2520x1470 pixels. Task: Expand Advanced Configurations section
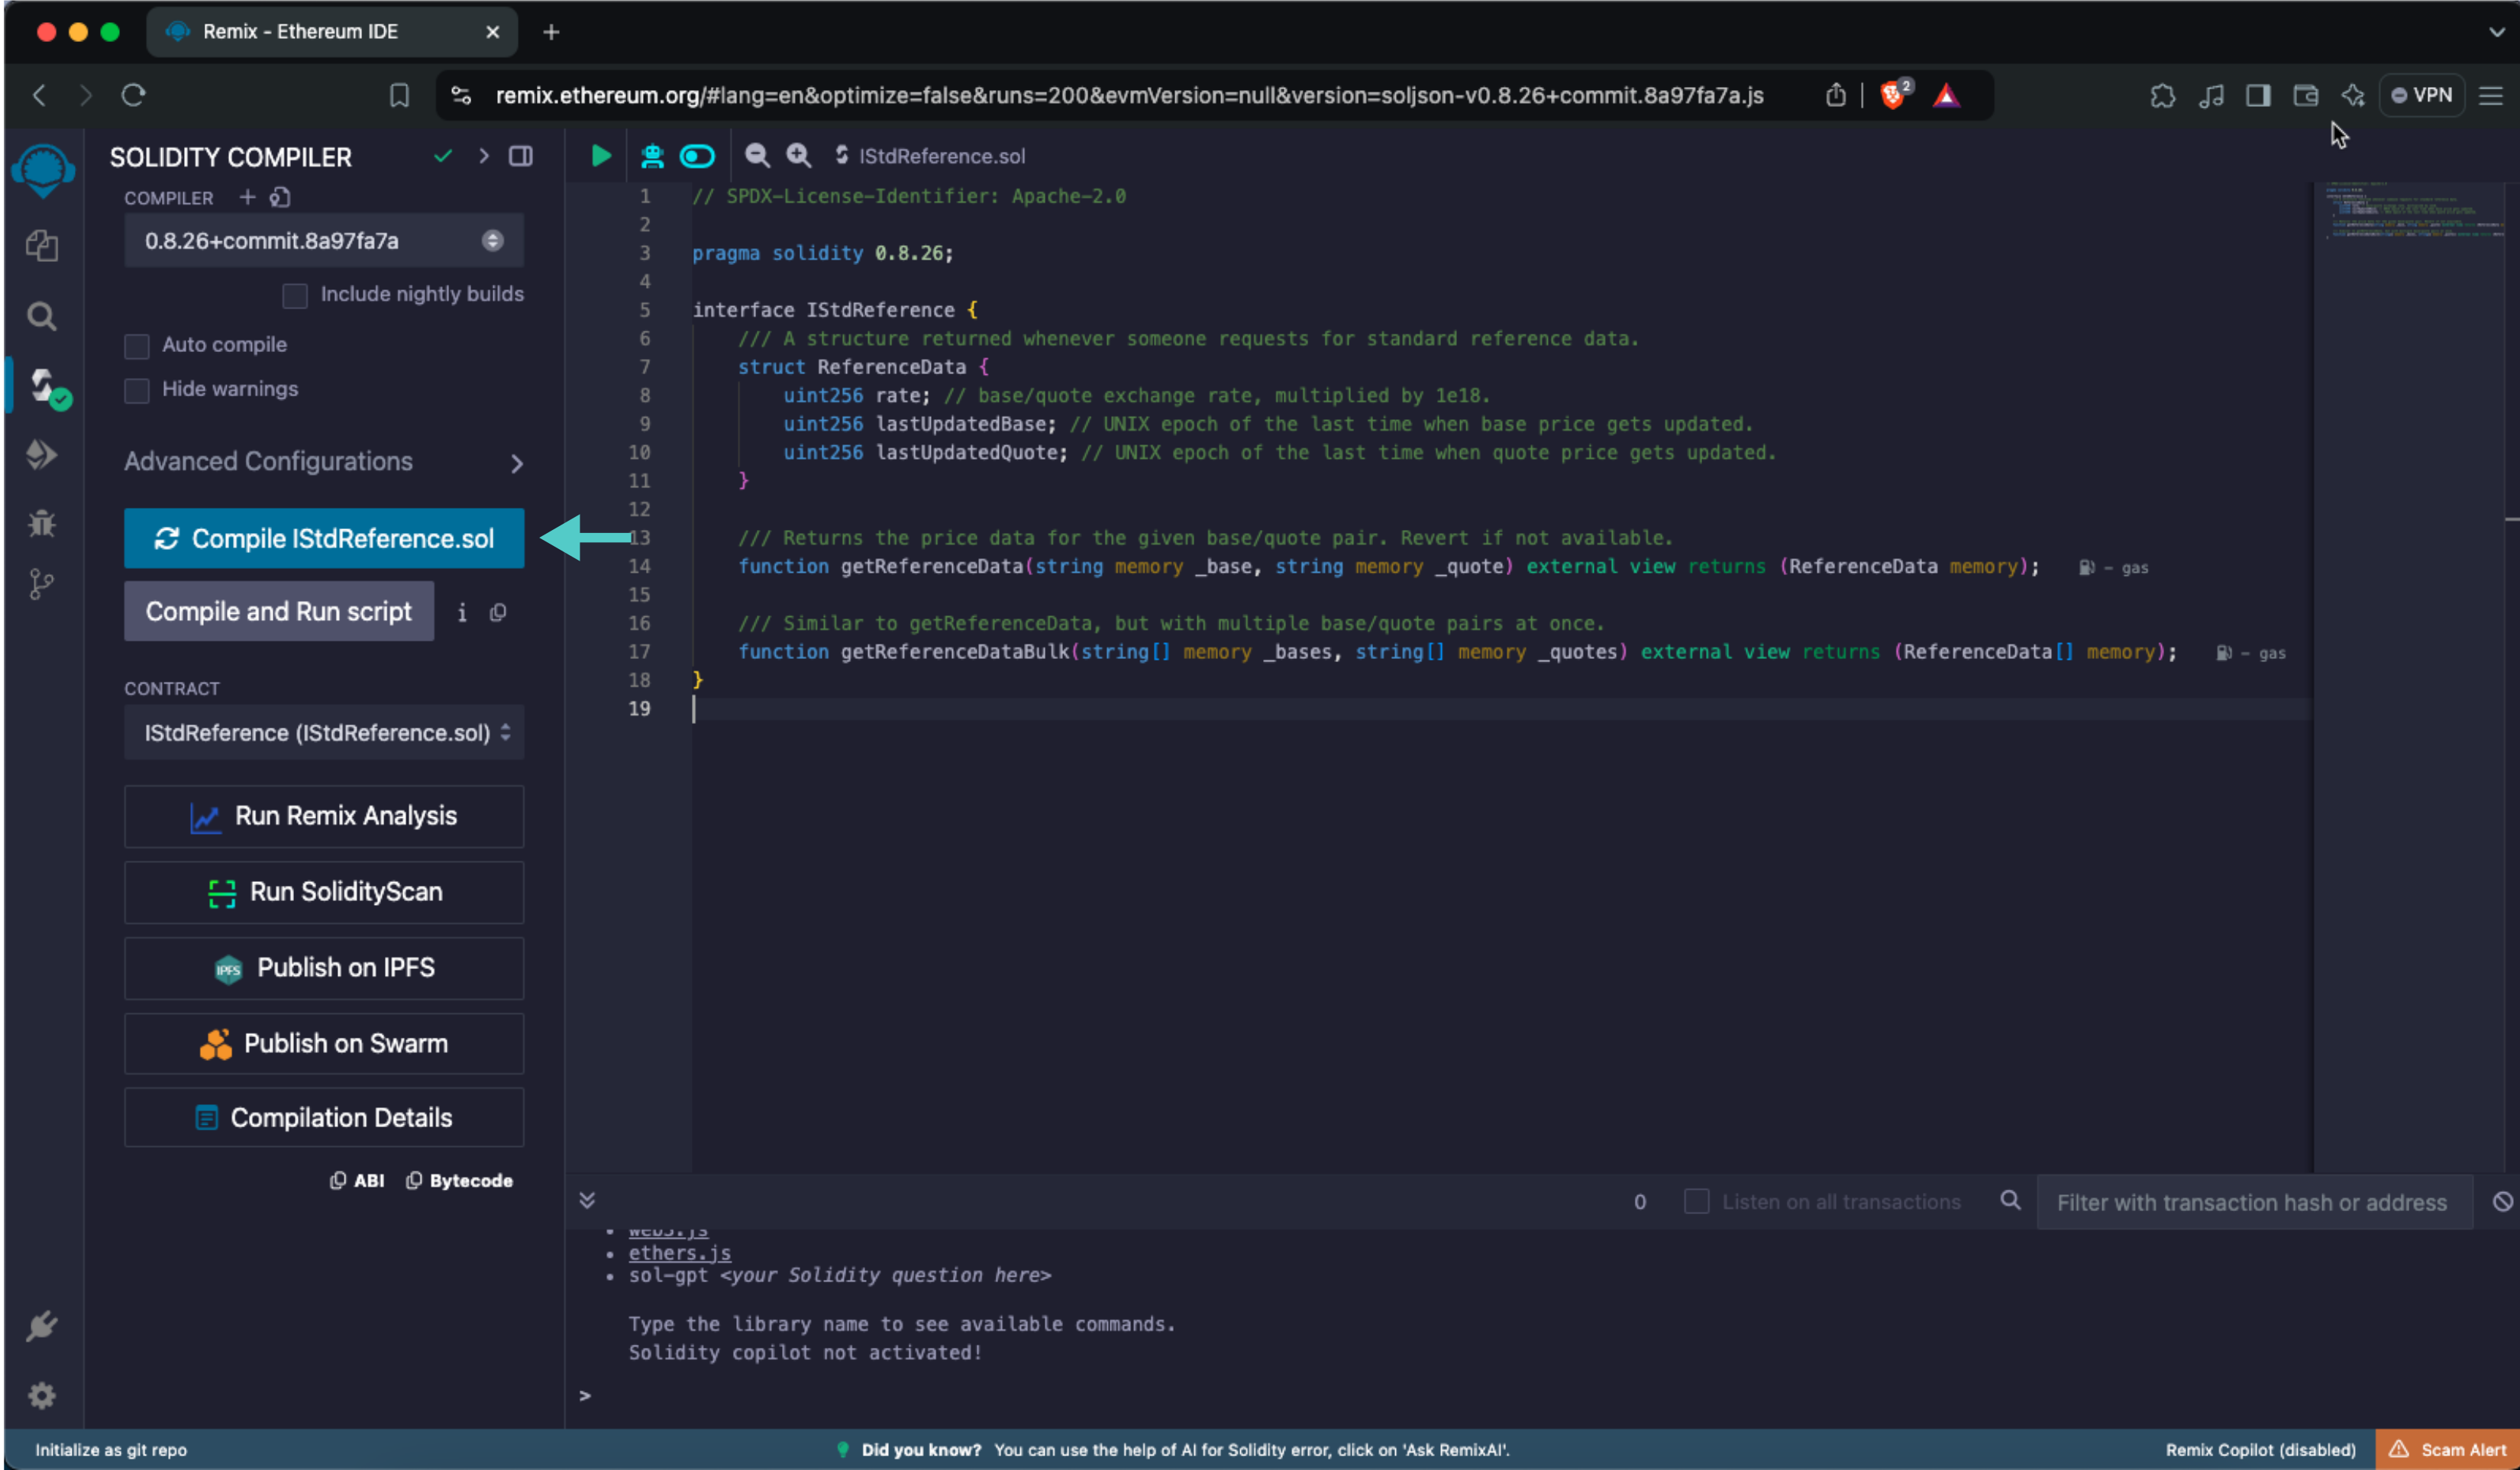[324, 462]
